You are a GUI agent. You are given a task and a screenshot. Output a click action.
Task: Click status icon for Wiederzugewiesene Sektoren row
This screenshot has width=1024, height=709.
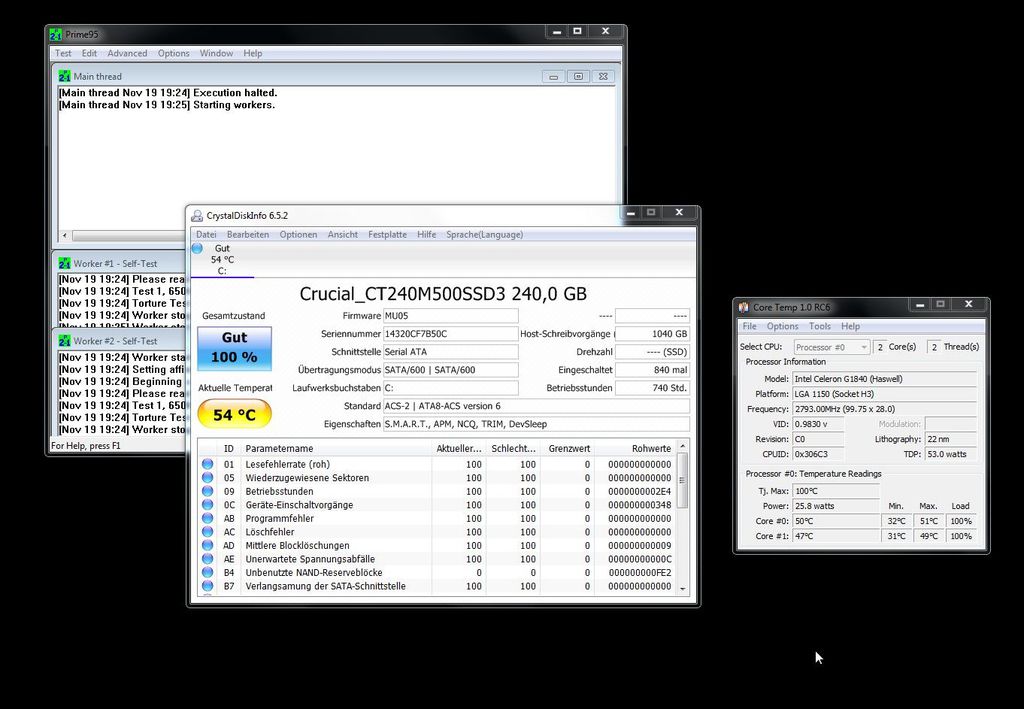pos(208,478)
